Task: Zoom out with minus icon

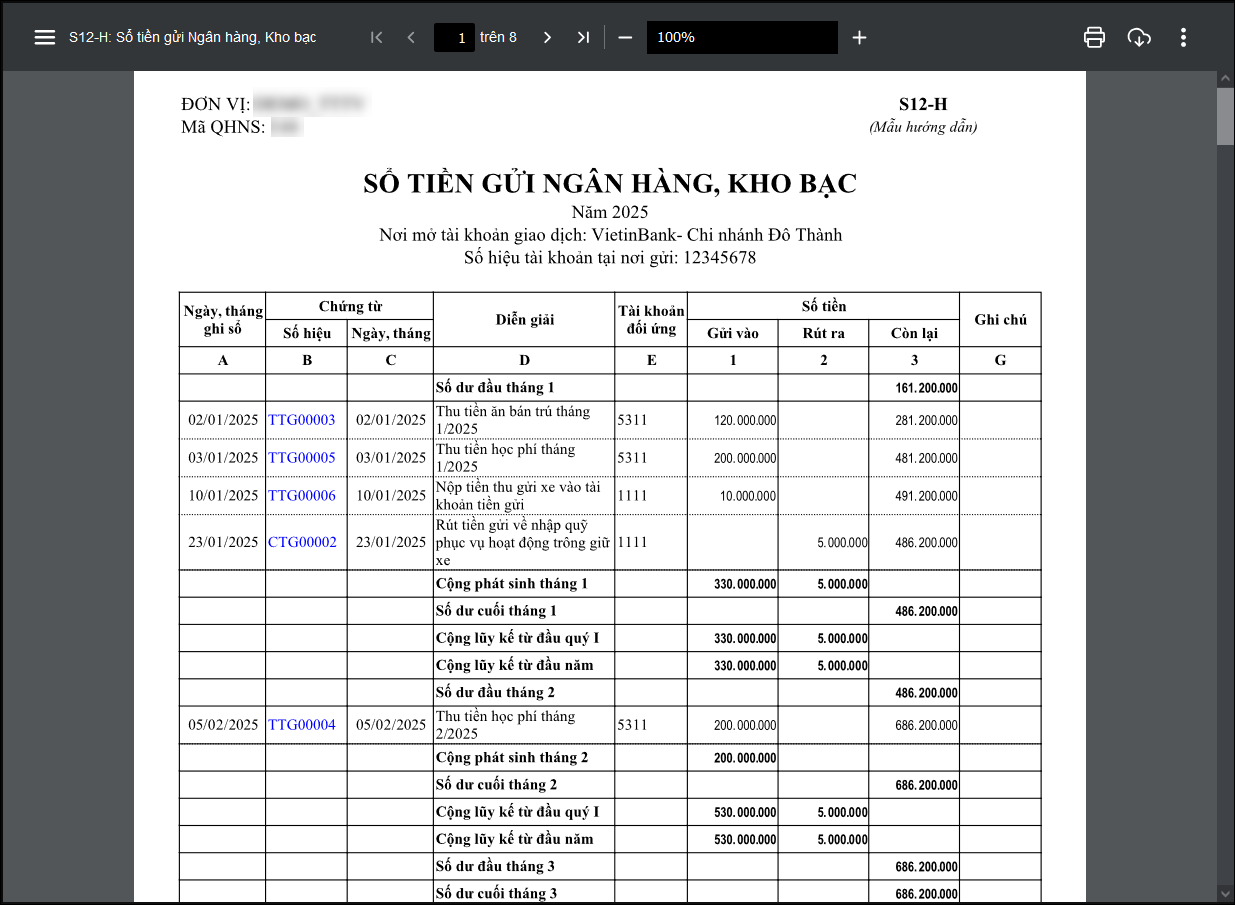Action: pyautogui.click(x=625, y=37)
